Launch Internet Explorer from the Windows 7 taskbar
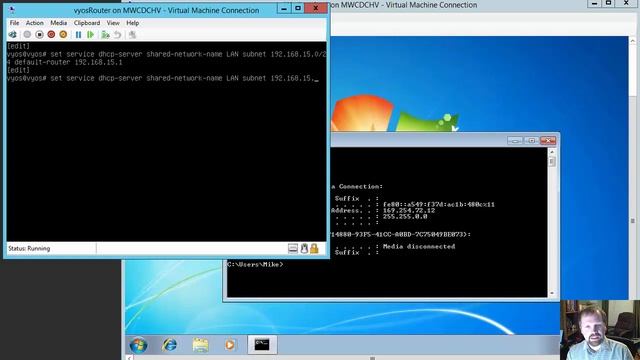 169,345
